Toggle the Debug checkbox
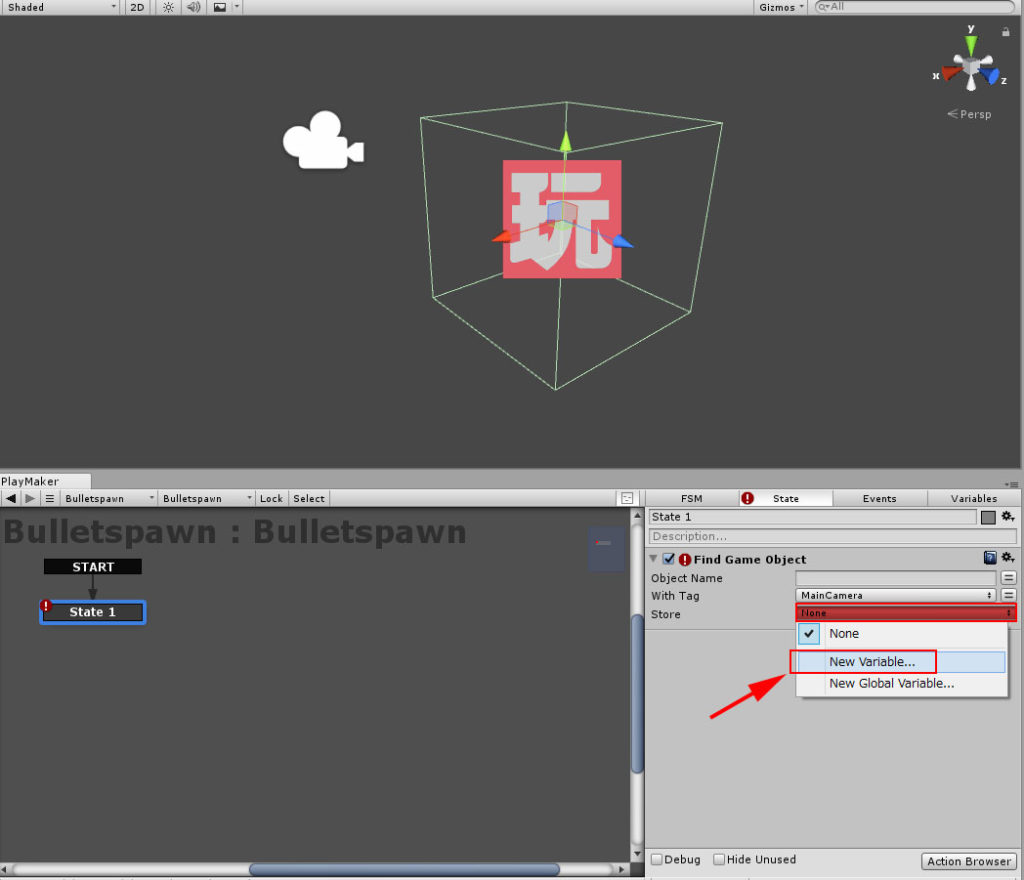The width and height of the screenshot is (1024, 880). (x=655, y=859)
